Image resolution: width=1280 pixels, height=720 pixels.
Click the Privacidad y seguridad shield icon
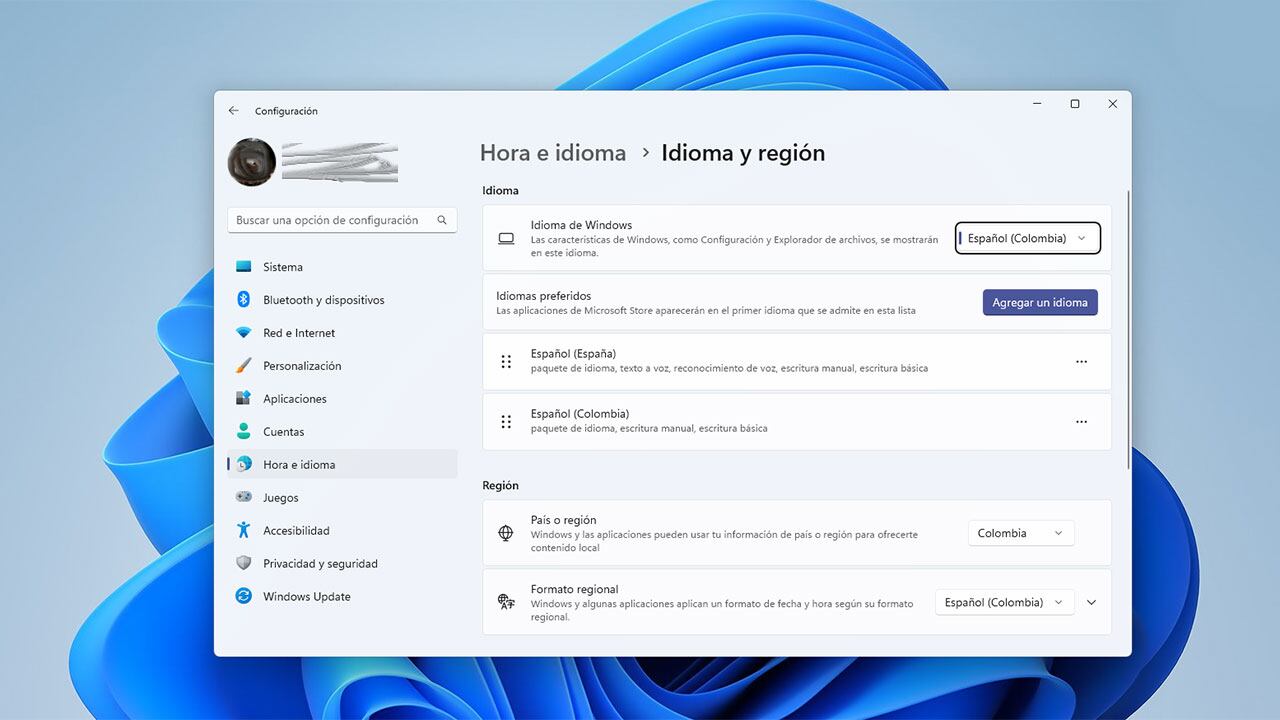pos(243,563)
